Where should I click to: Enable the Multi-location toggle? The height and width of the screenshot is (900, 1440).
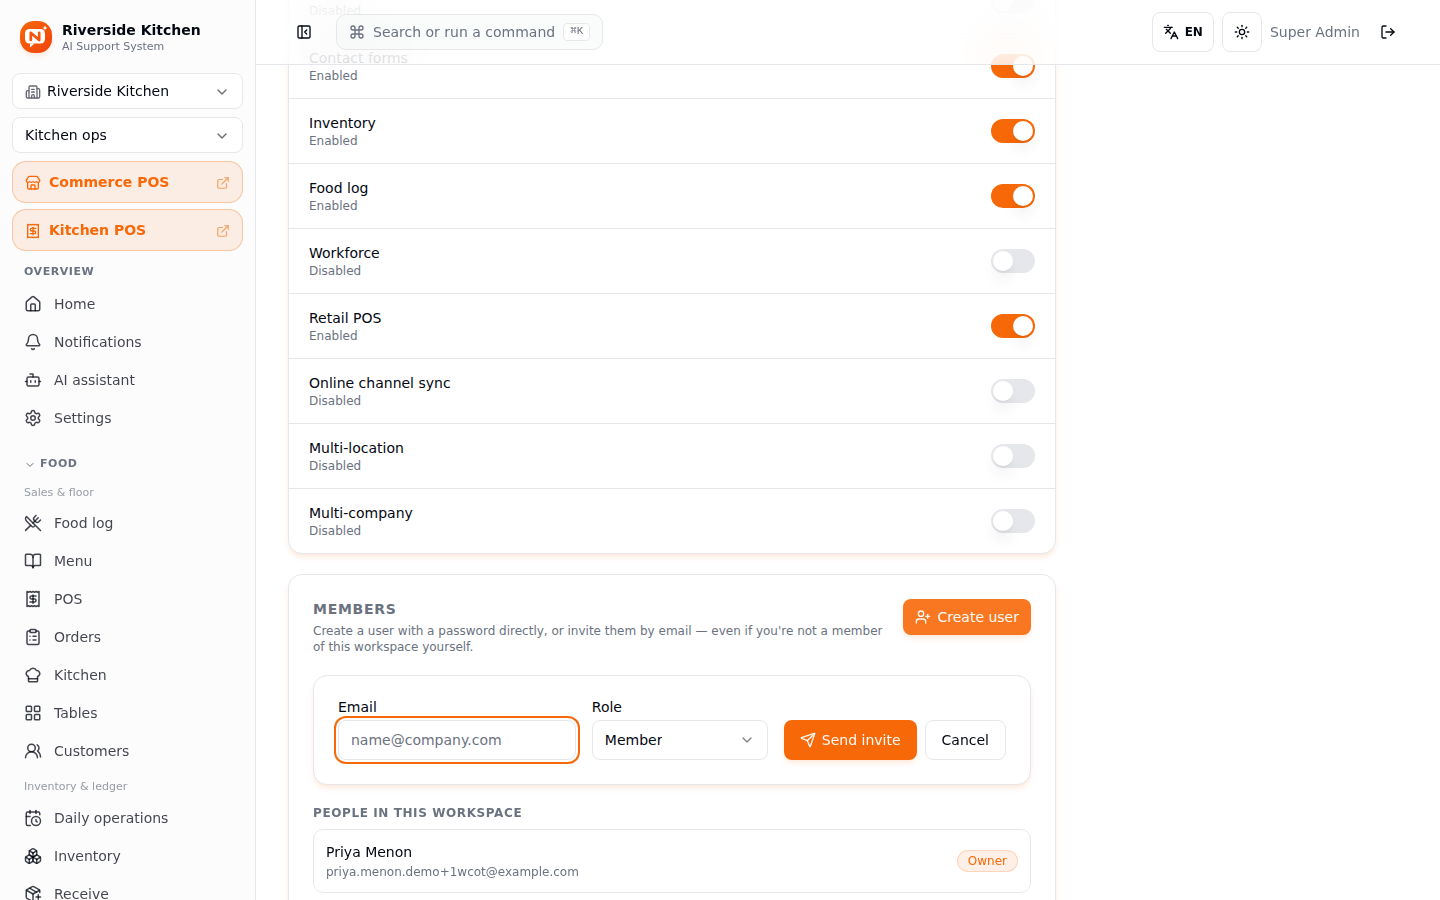coord(1013,456)
